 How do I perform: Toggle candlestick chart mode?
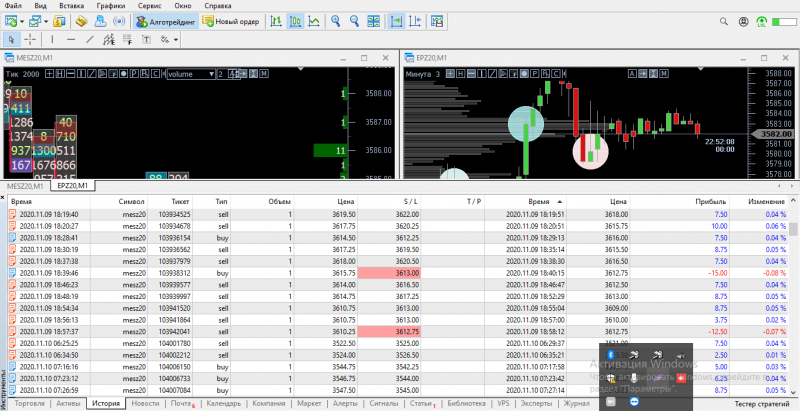pyautogui.click(x=295, y=21)
